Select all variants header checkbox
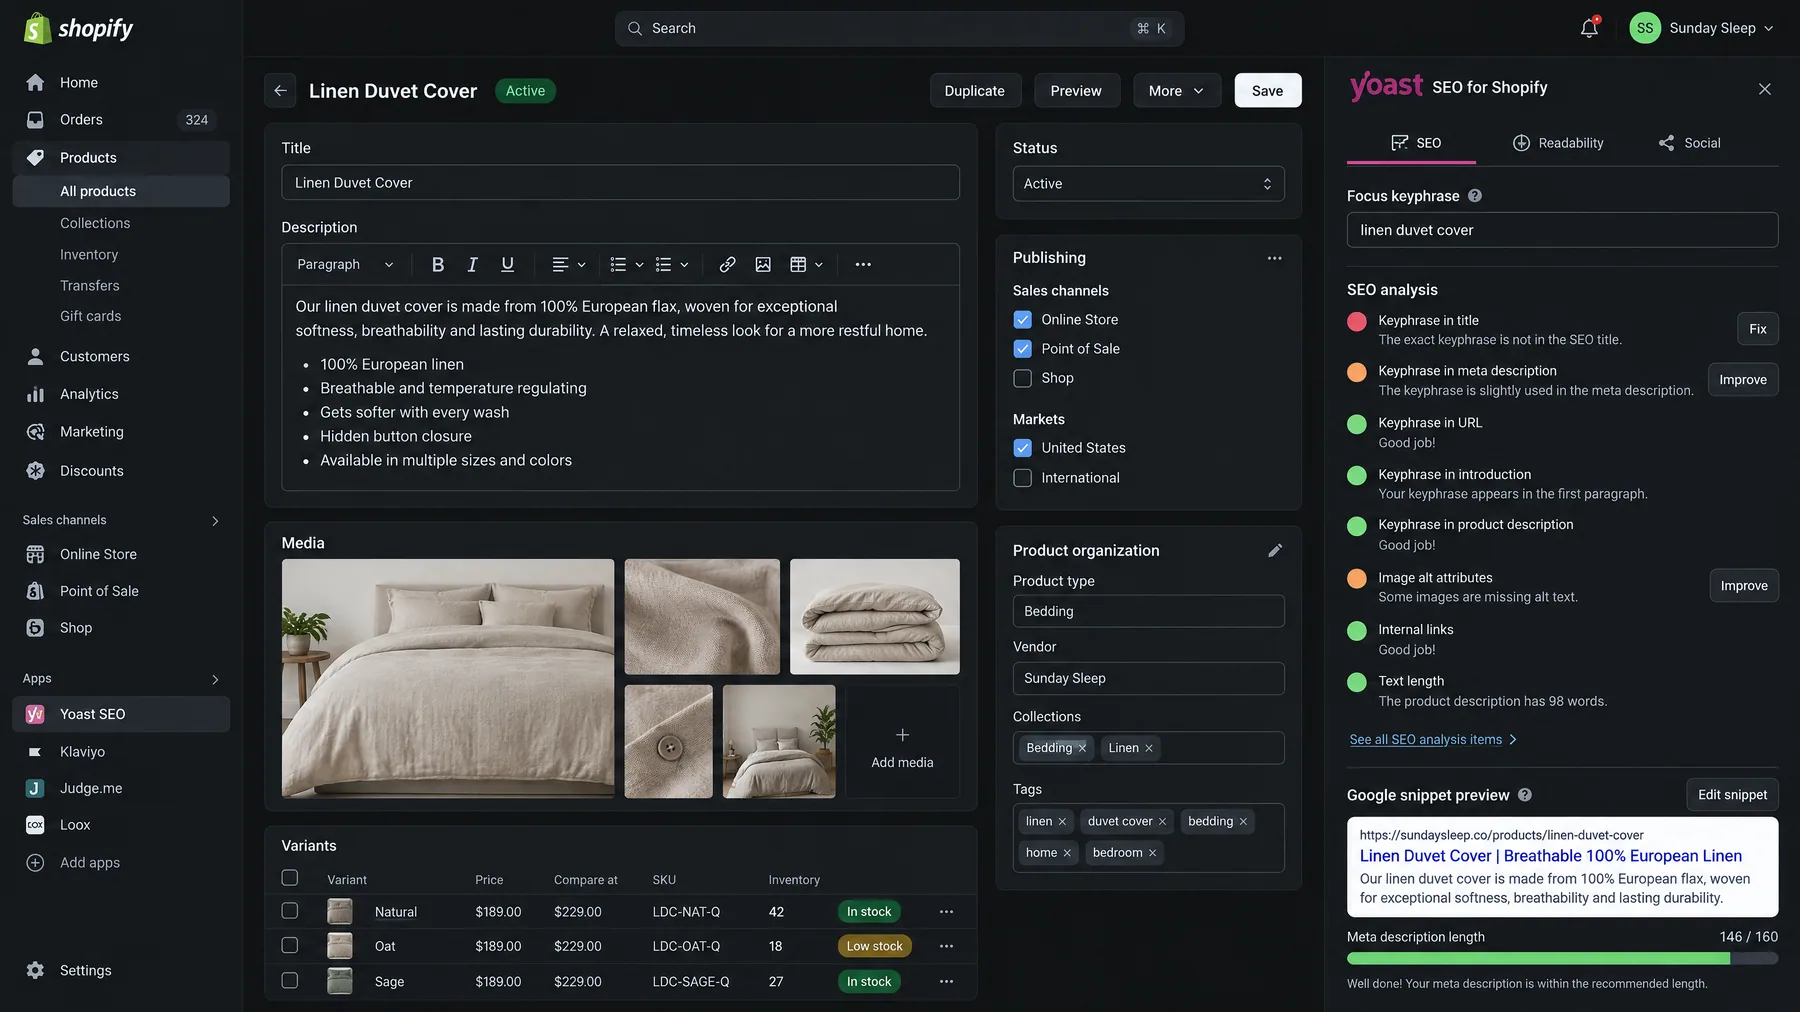 coord(290,878)
